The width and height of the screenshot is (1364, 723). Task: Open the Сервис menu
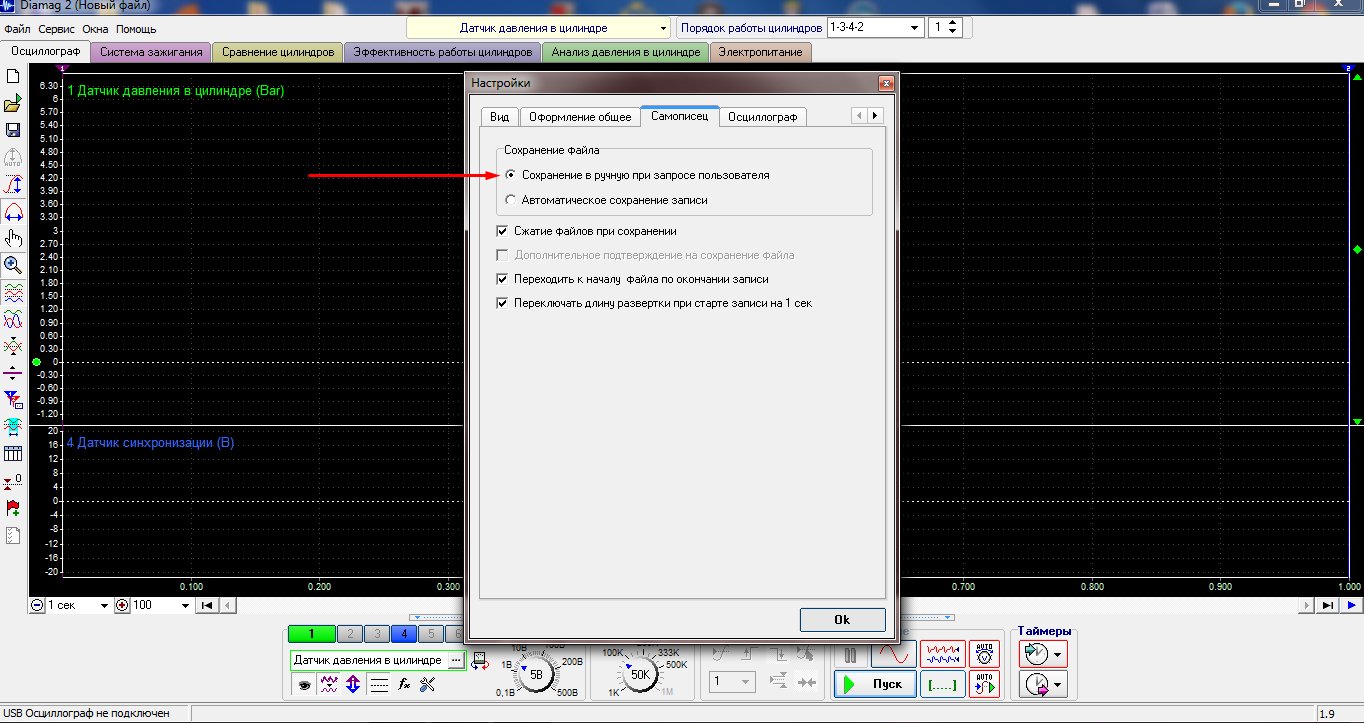coord(57,29)
